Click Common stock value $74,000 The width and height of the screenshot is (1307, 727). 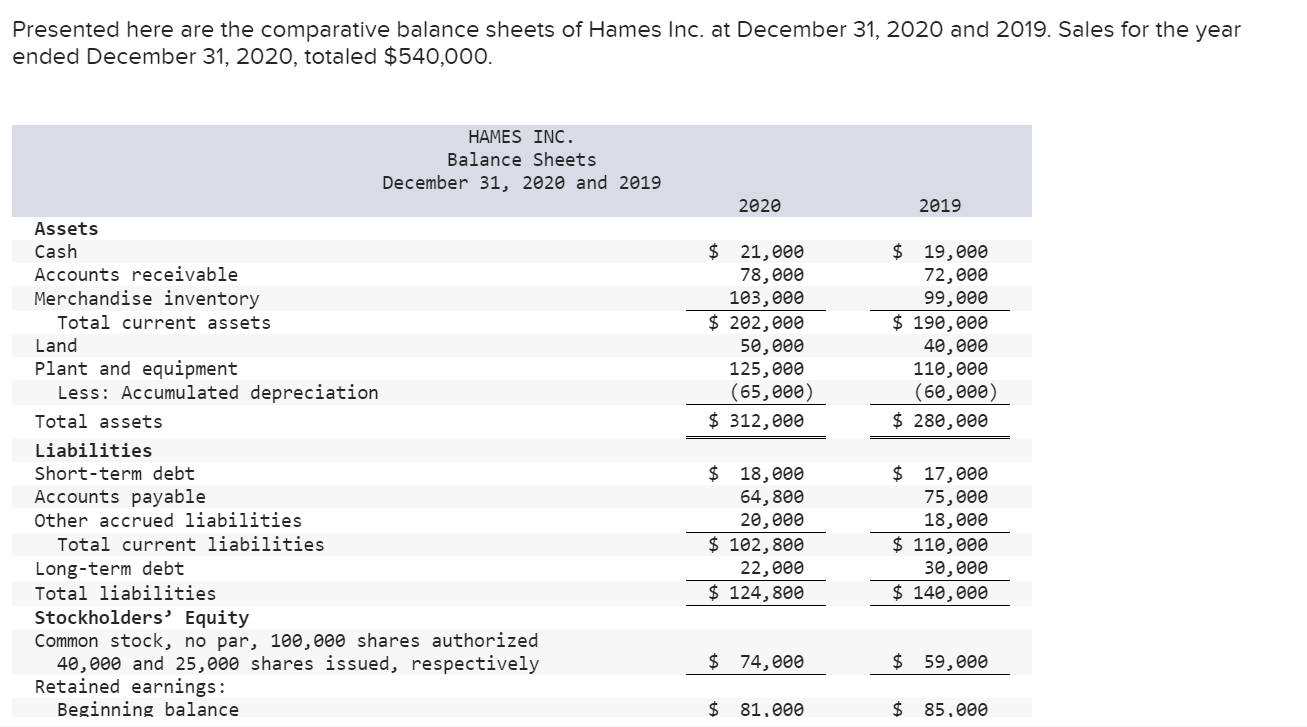(x=756, y=662)
